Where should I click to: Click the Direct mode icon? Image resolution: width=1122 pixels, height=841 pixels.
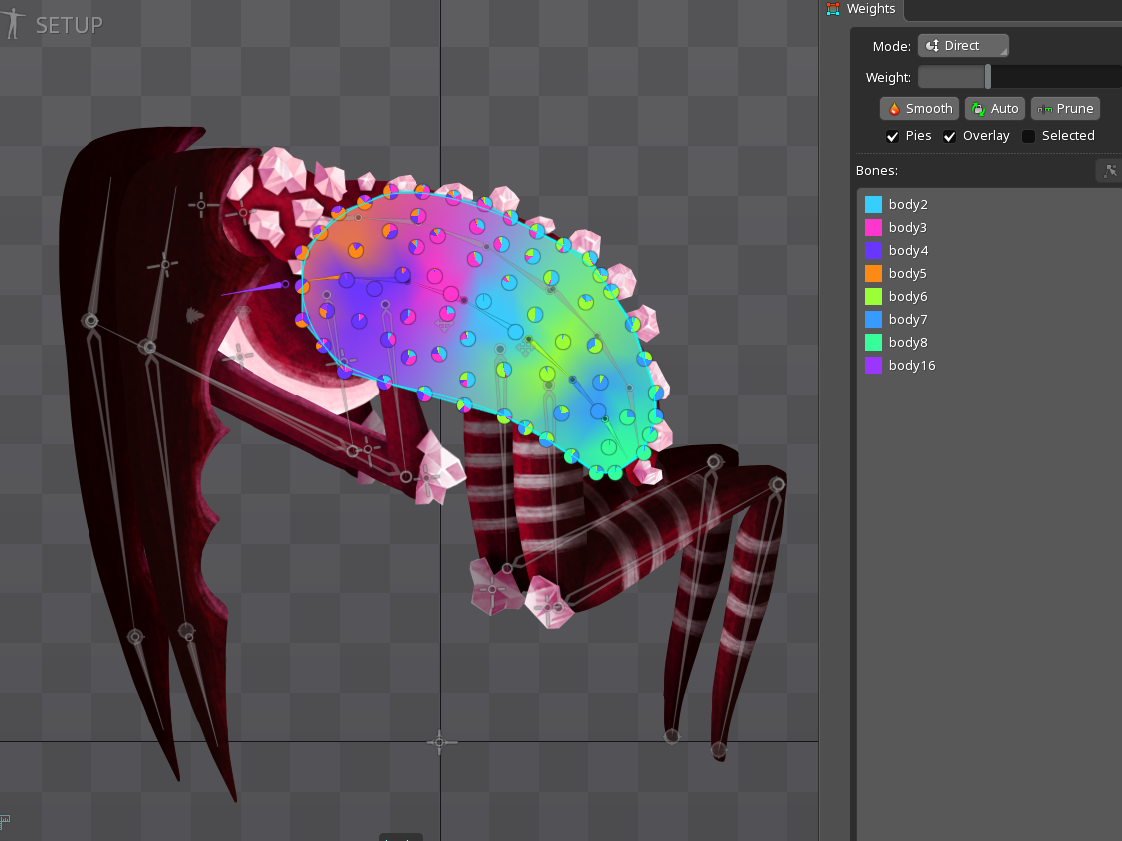[932, 46]
